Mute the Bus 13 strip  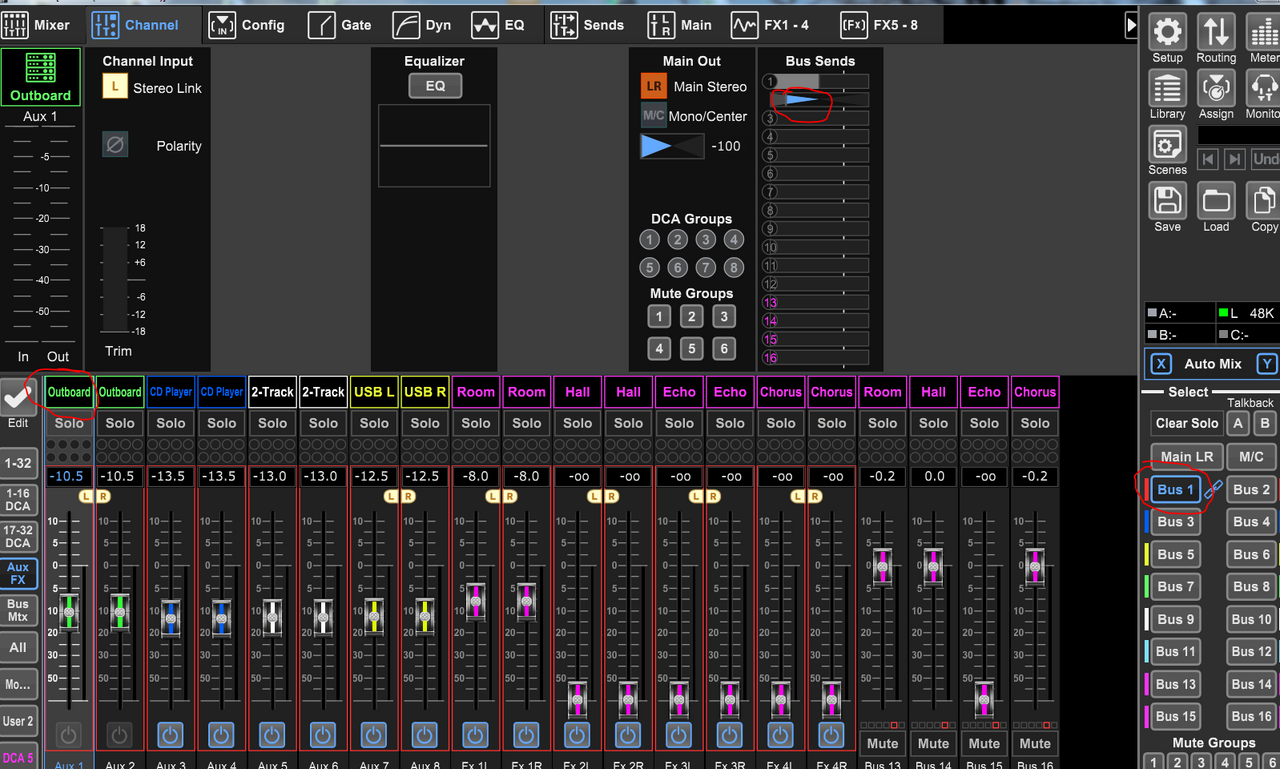pyautogui.click(x=882, y=743)
